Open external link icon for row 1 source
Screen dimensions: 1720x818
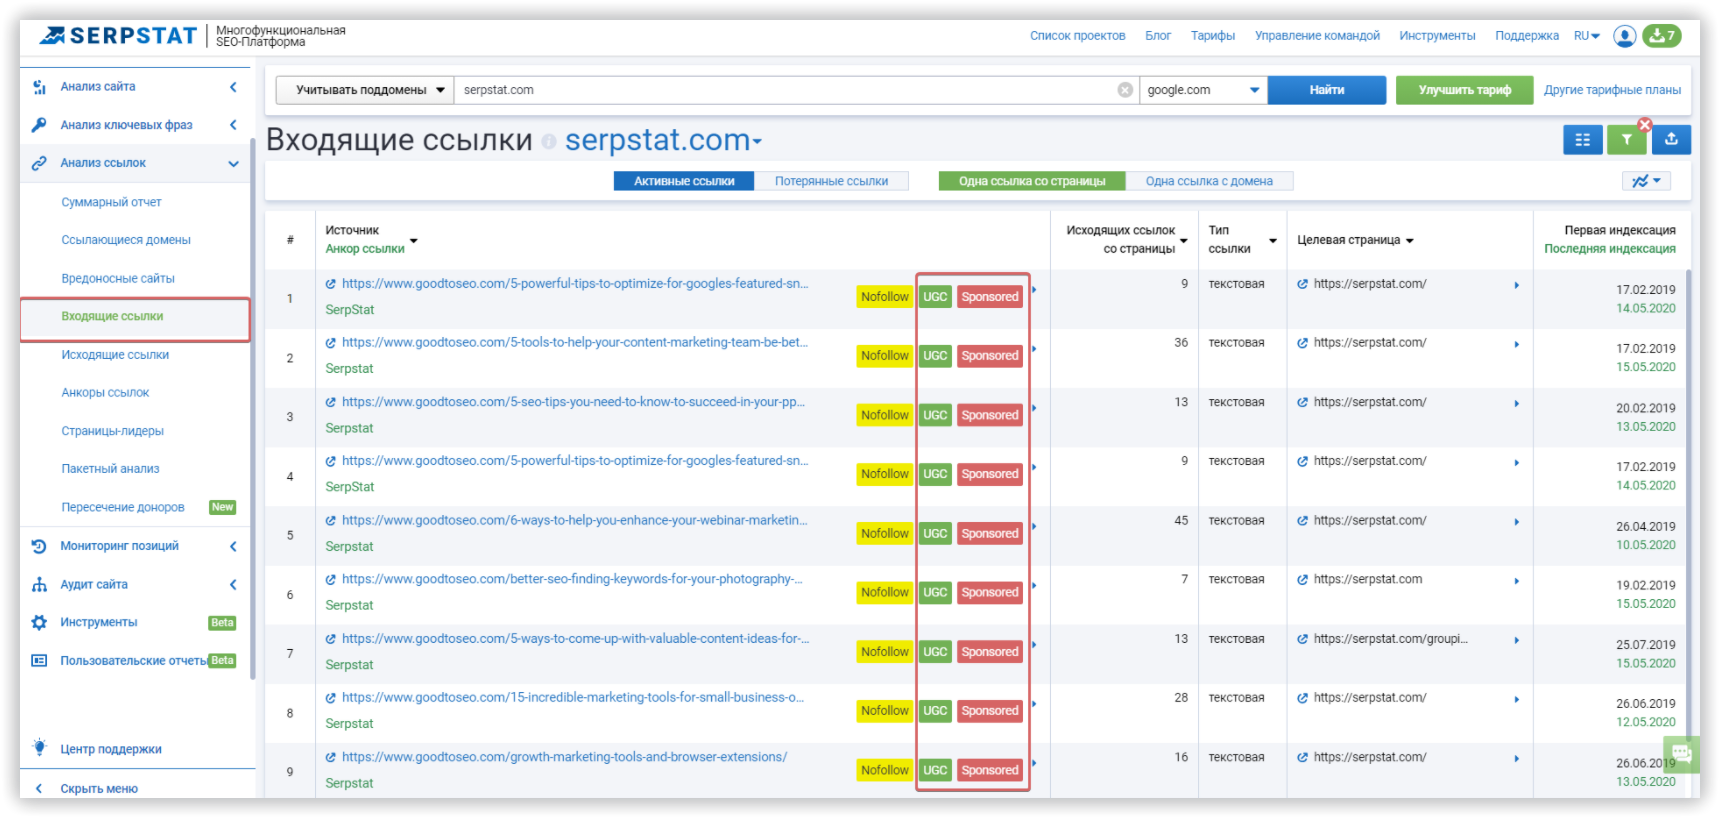[x=331, y=284]
